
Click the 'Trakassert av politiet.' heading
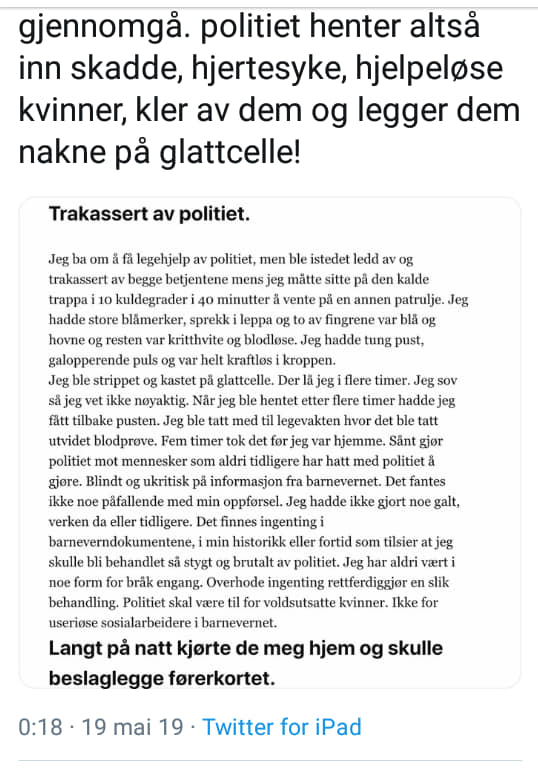pyautogui.click(x=149, y=214)
